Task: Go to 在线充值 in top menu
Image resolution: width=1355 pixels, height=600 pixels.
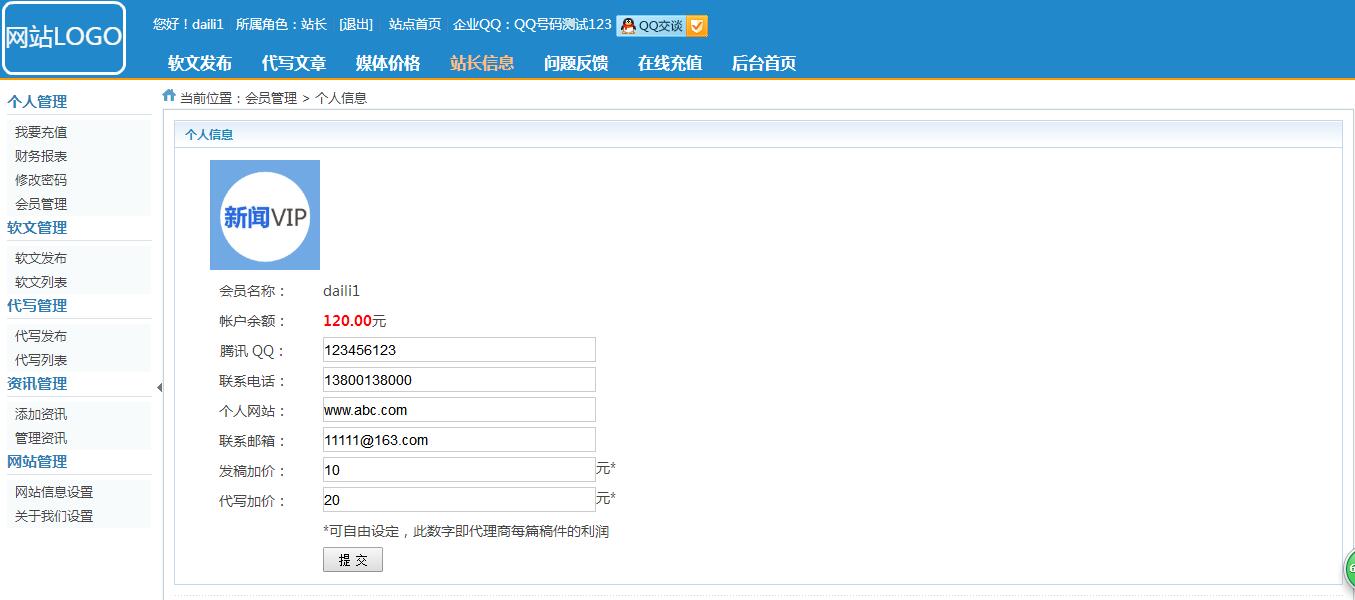Action: tap(670, 63)
